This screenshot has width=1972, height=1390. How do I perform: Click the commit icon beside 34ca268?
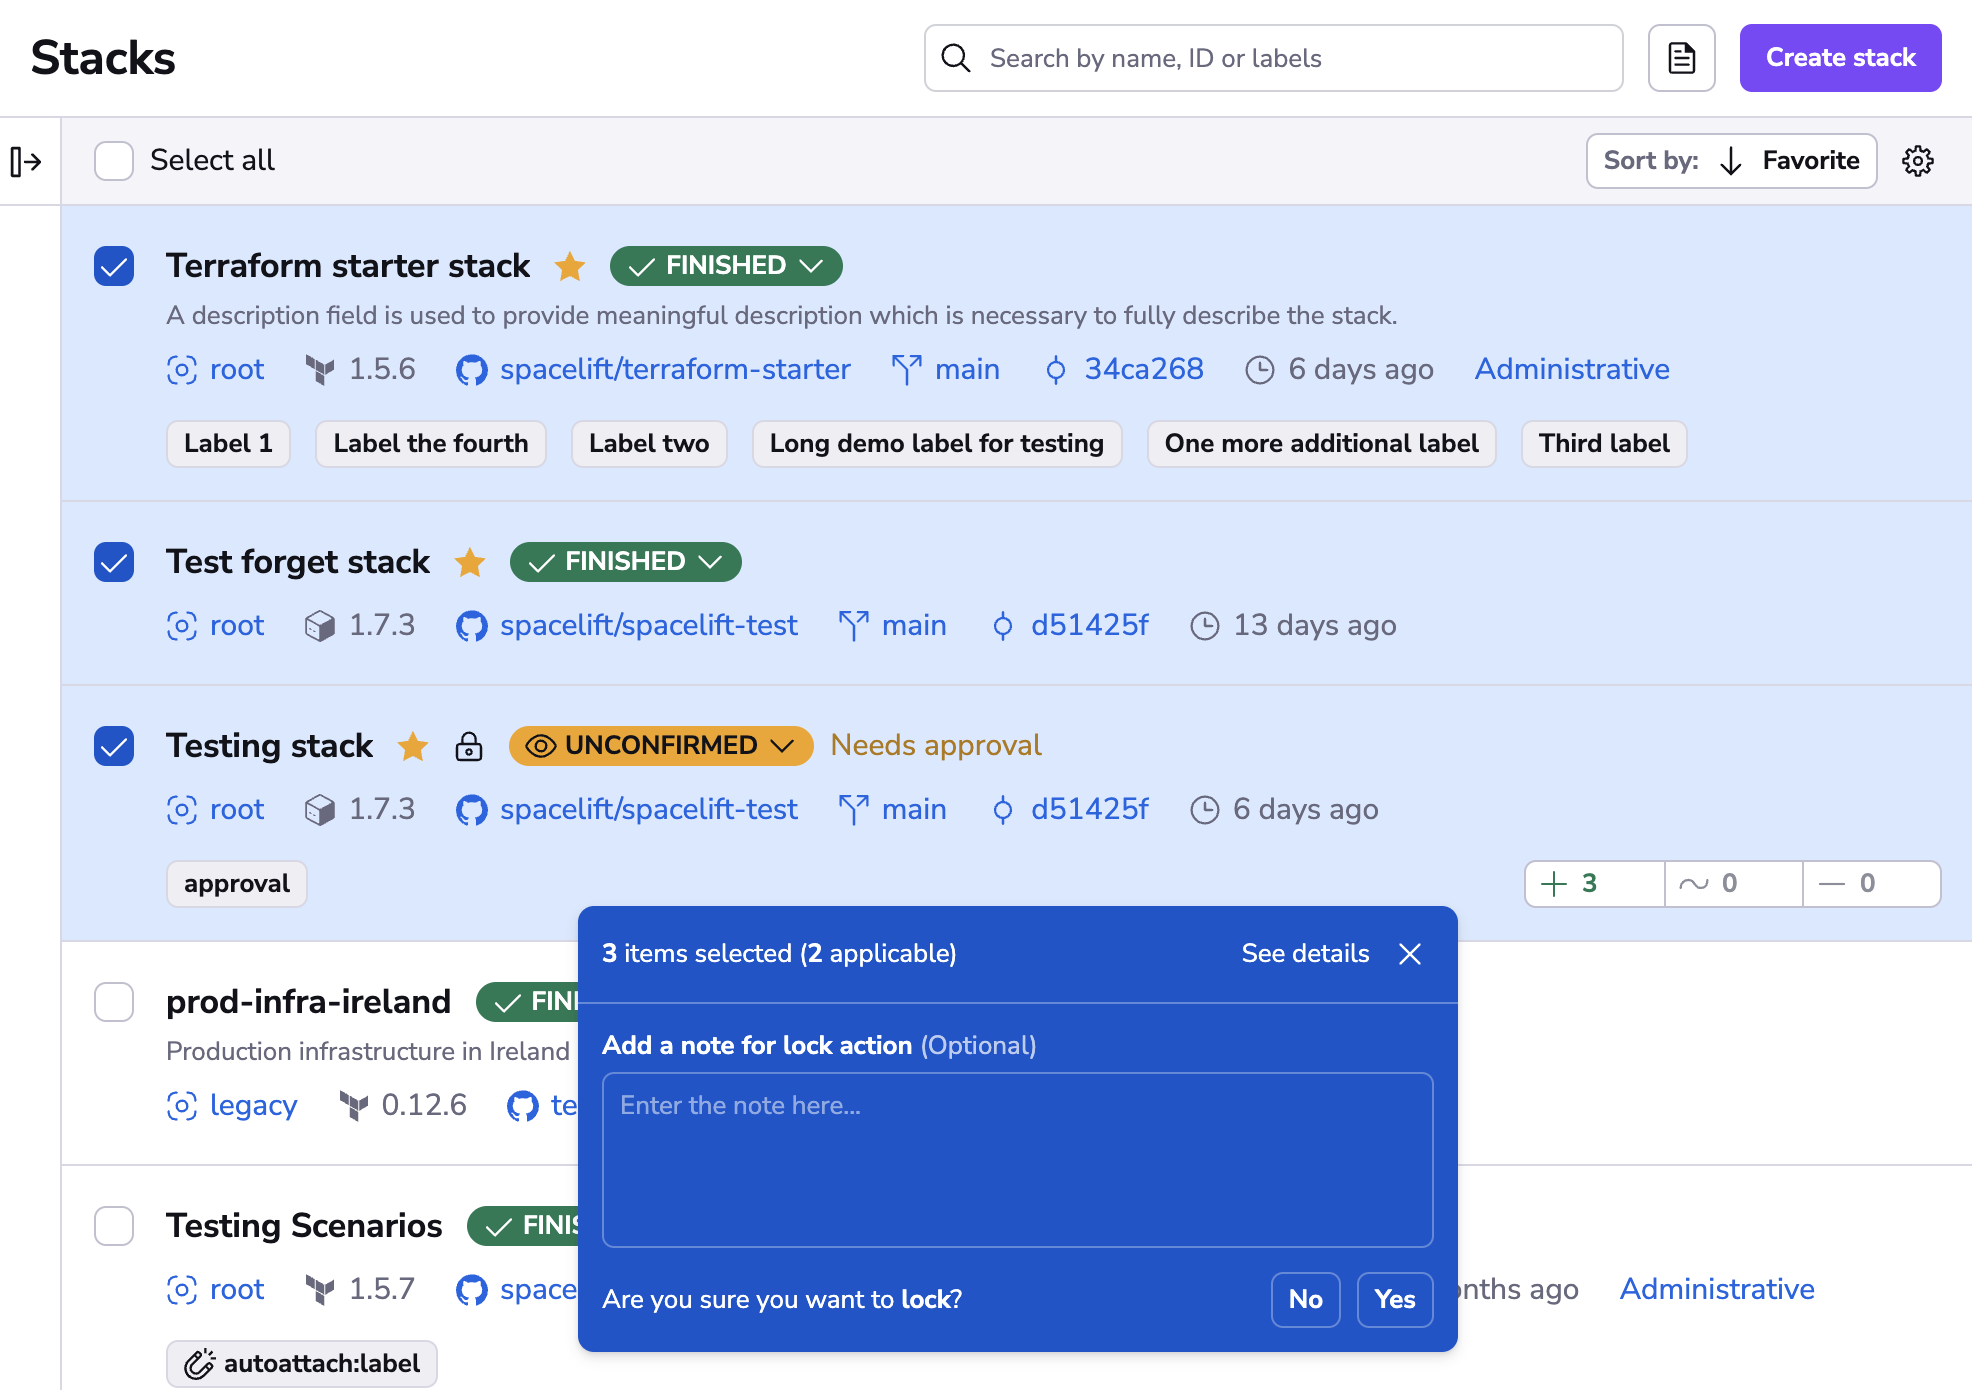pos(1055,370)
